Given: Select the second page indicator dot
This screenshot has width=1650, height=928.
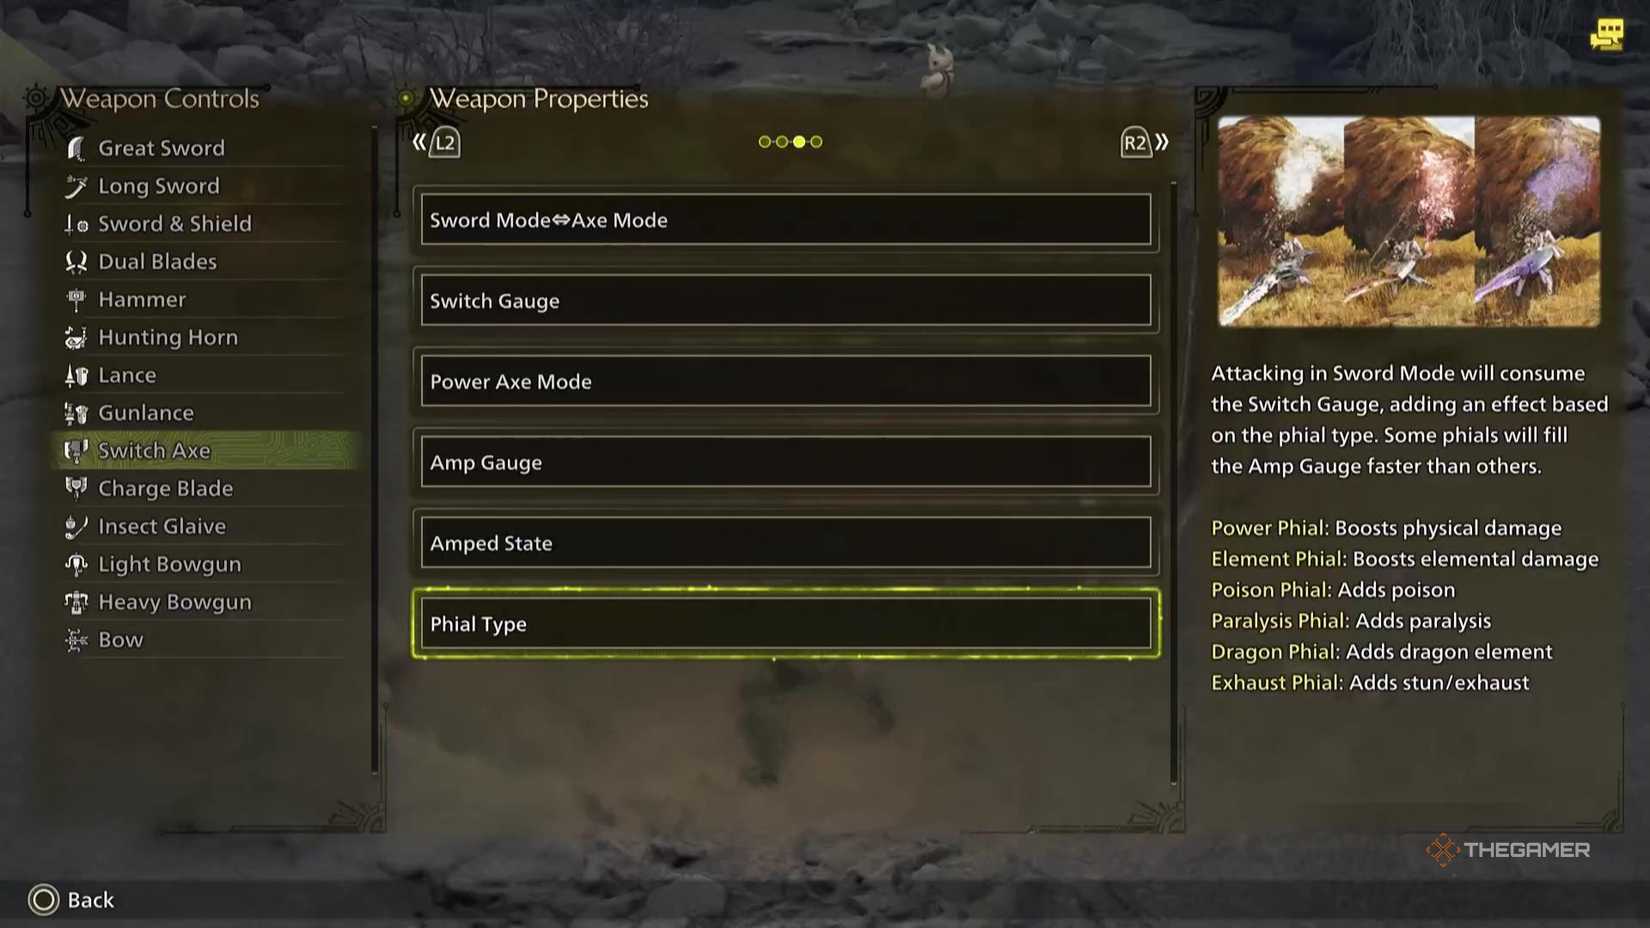Looking at the screenshot, I should (782, 142).
